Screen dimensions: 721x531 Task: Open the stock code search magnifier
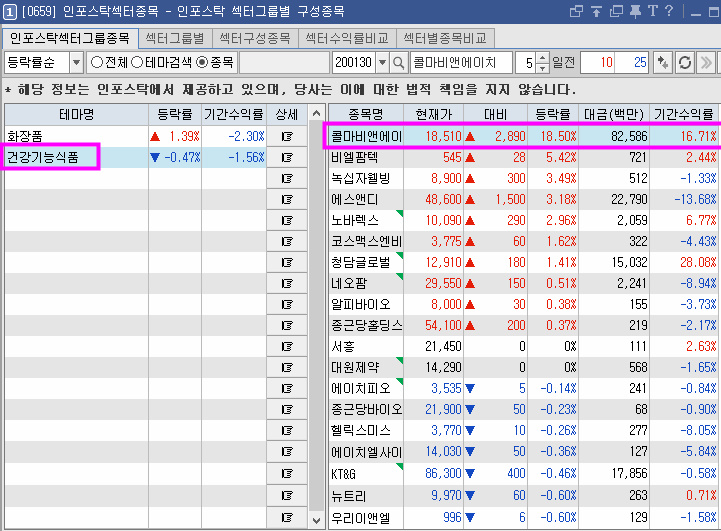point(399,63)
